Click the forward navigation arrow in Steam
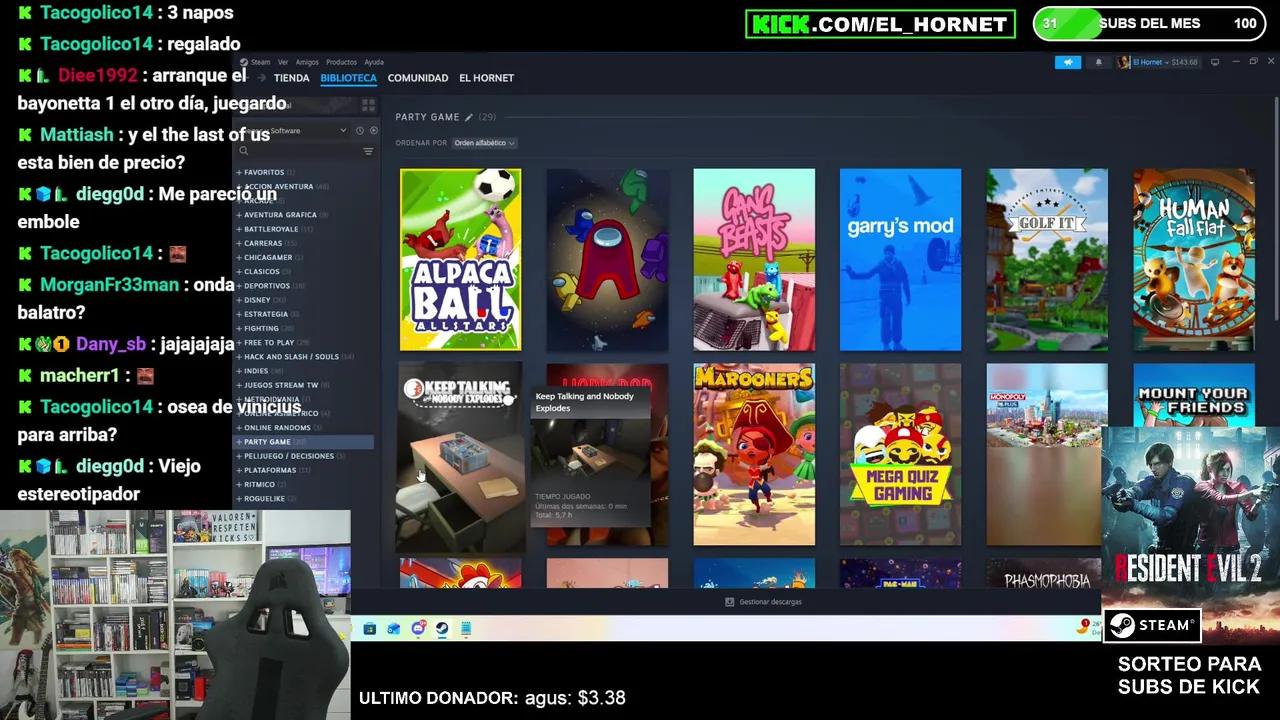Viewport: 1280px width, 720px height. (262, 78)
